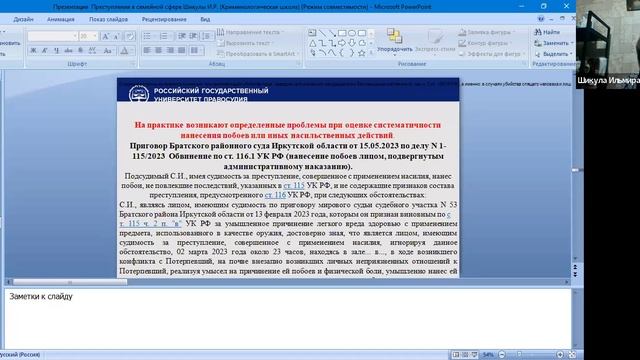Viewport: 640px width, 360px height.
Task: Toggle italic formatting (К)
Action: 45,51
